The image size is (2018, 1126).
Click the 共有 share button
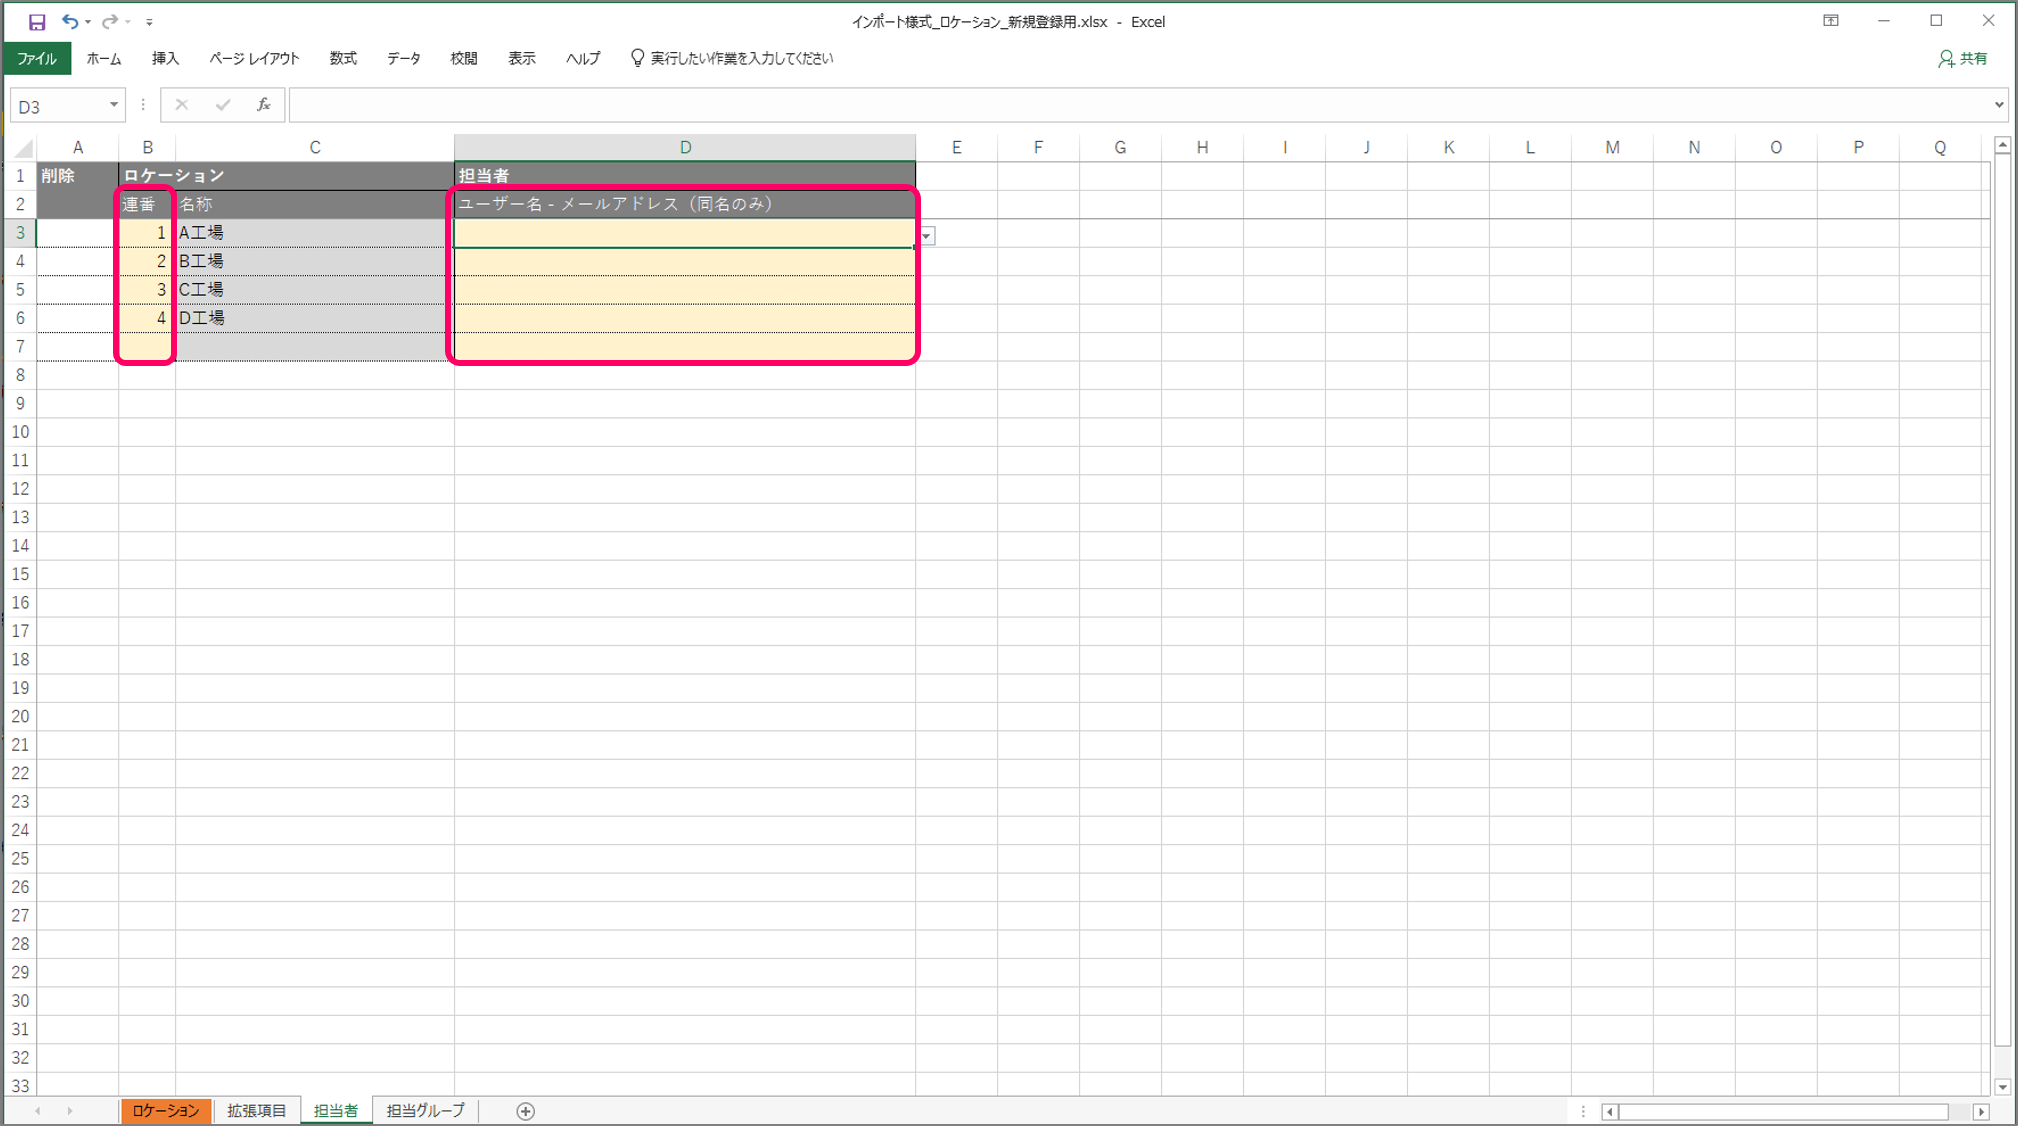click(x=1962, y=59)
